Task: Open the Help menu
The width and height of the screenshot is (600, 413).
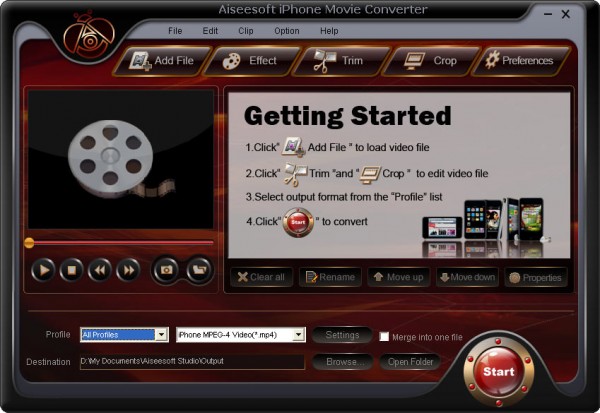Action: (x=329, y=31)
